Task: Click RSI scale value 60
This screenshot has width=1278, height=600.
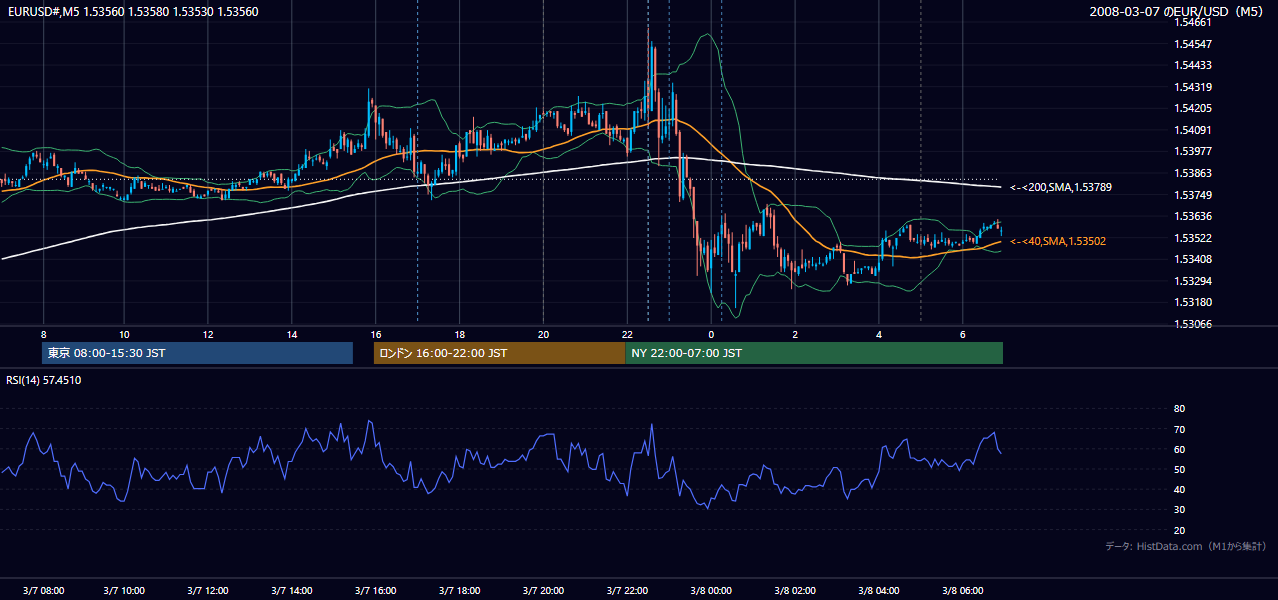Action: point(1179,449)
